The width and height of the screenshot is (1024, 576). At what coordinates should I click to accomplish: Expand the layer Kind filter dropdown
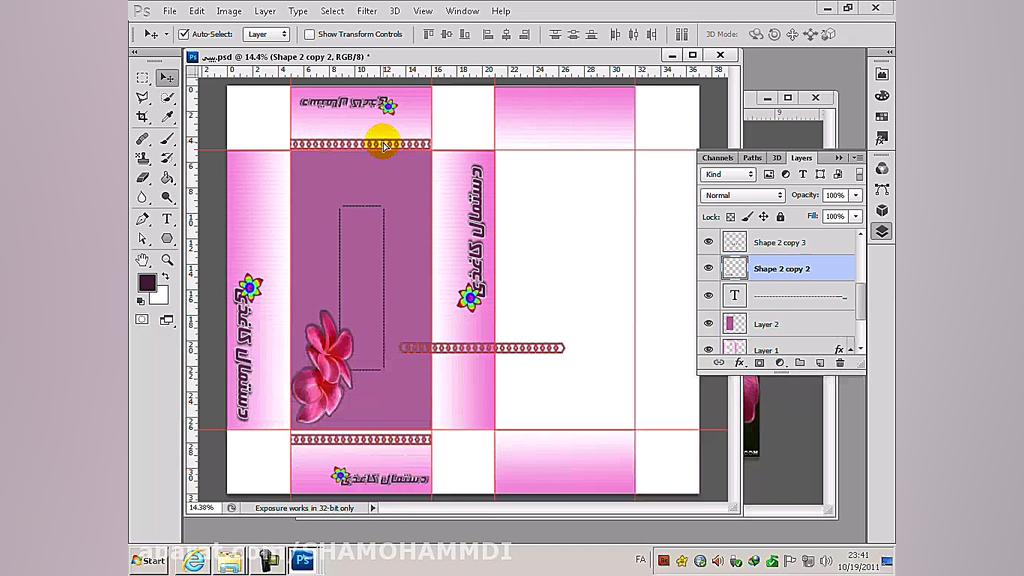click(727, 174)
